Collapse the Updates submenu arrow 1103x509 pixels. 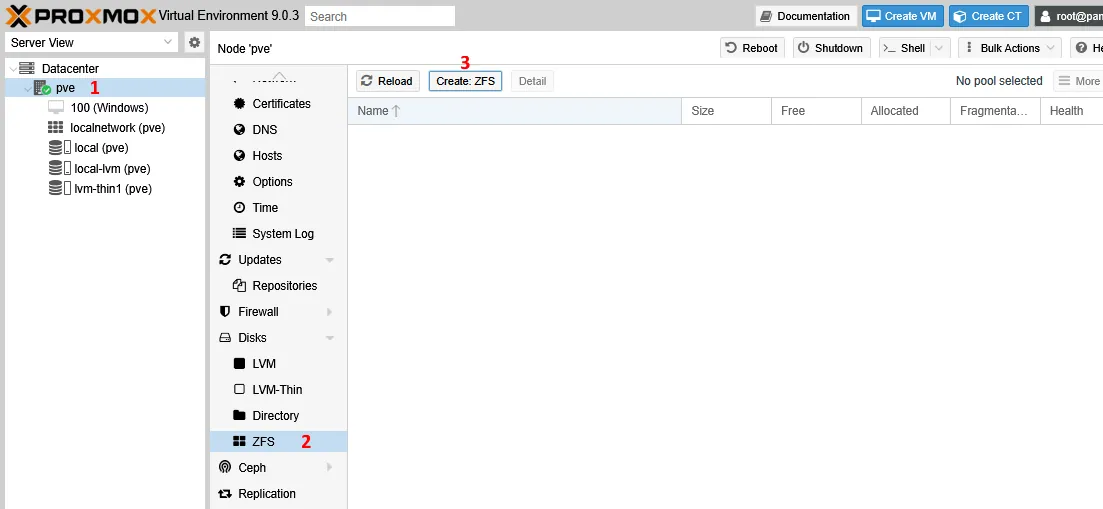pyautogui.click(x=329, y=260)
